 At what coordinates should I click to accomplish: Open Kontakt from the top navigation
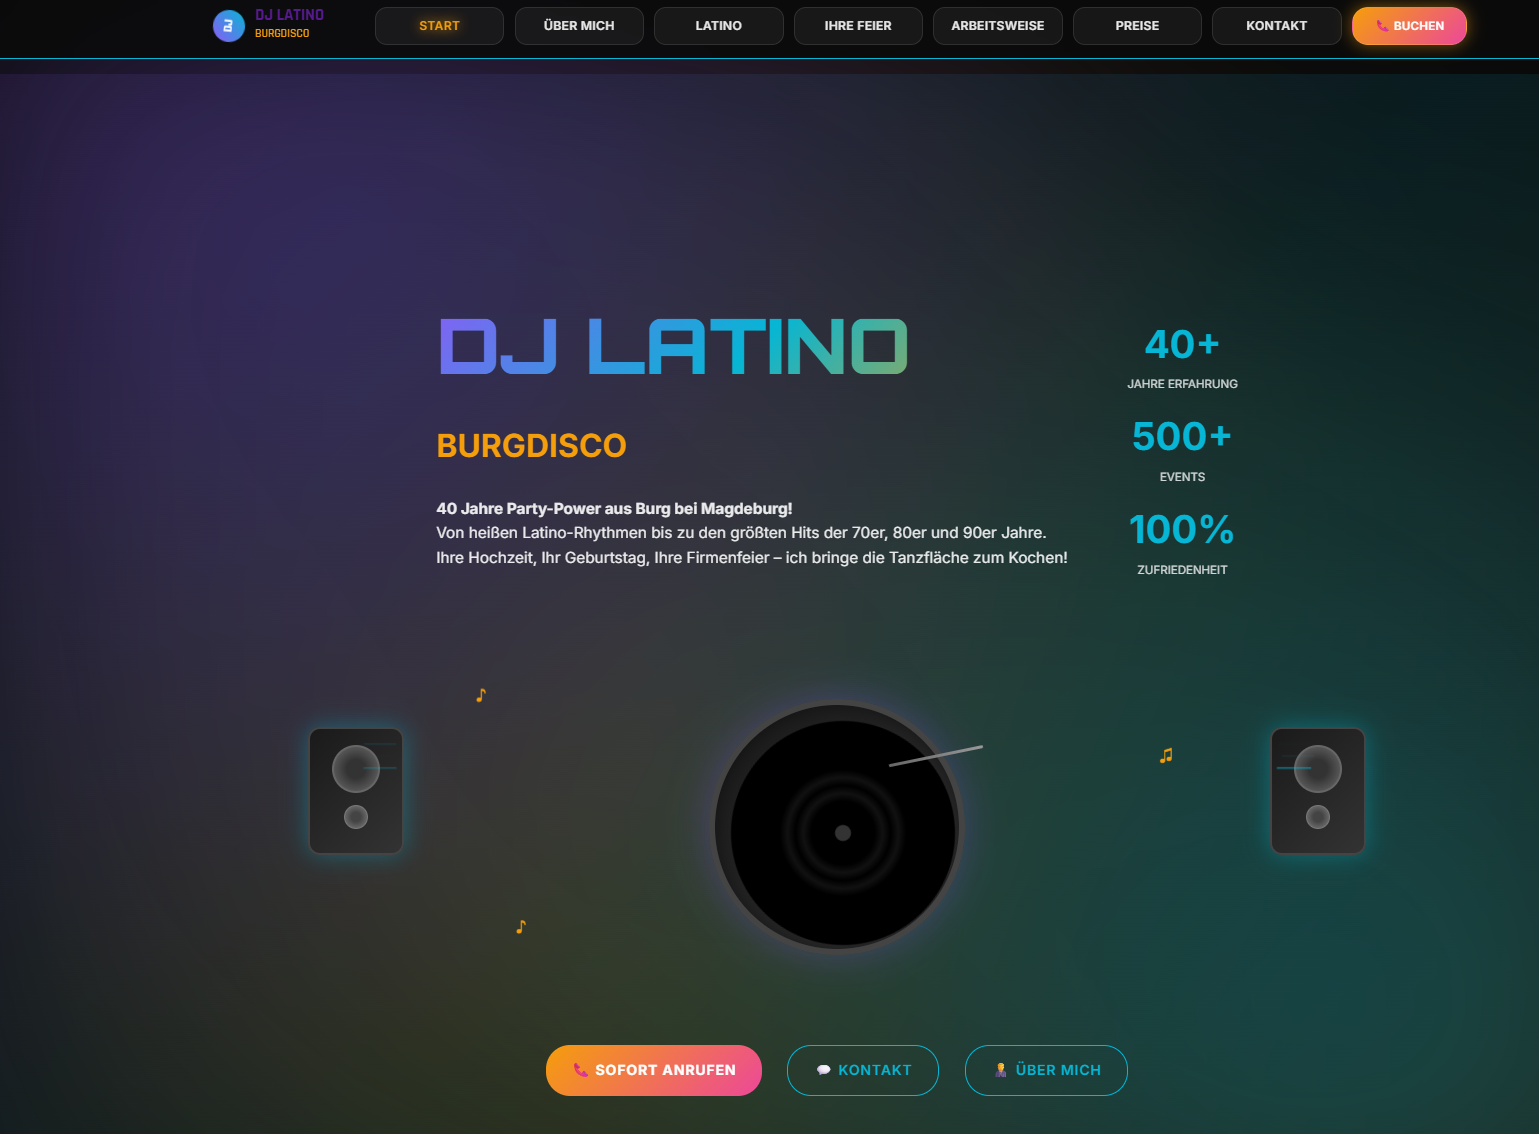[x=1276, y=26]
